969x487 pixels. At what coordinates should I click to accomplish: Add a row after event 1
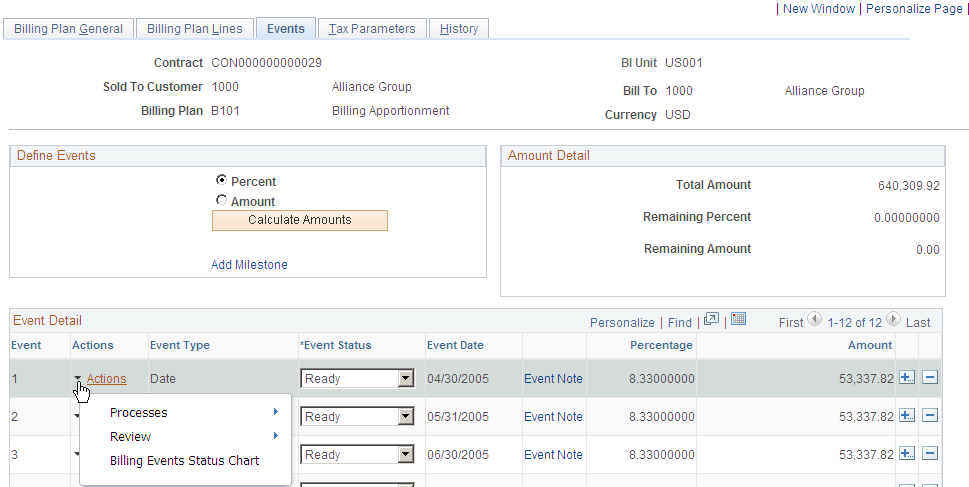(907, 378)
